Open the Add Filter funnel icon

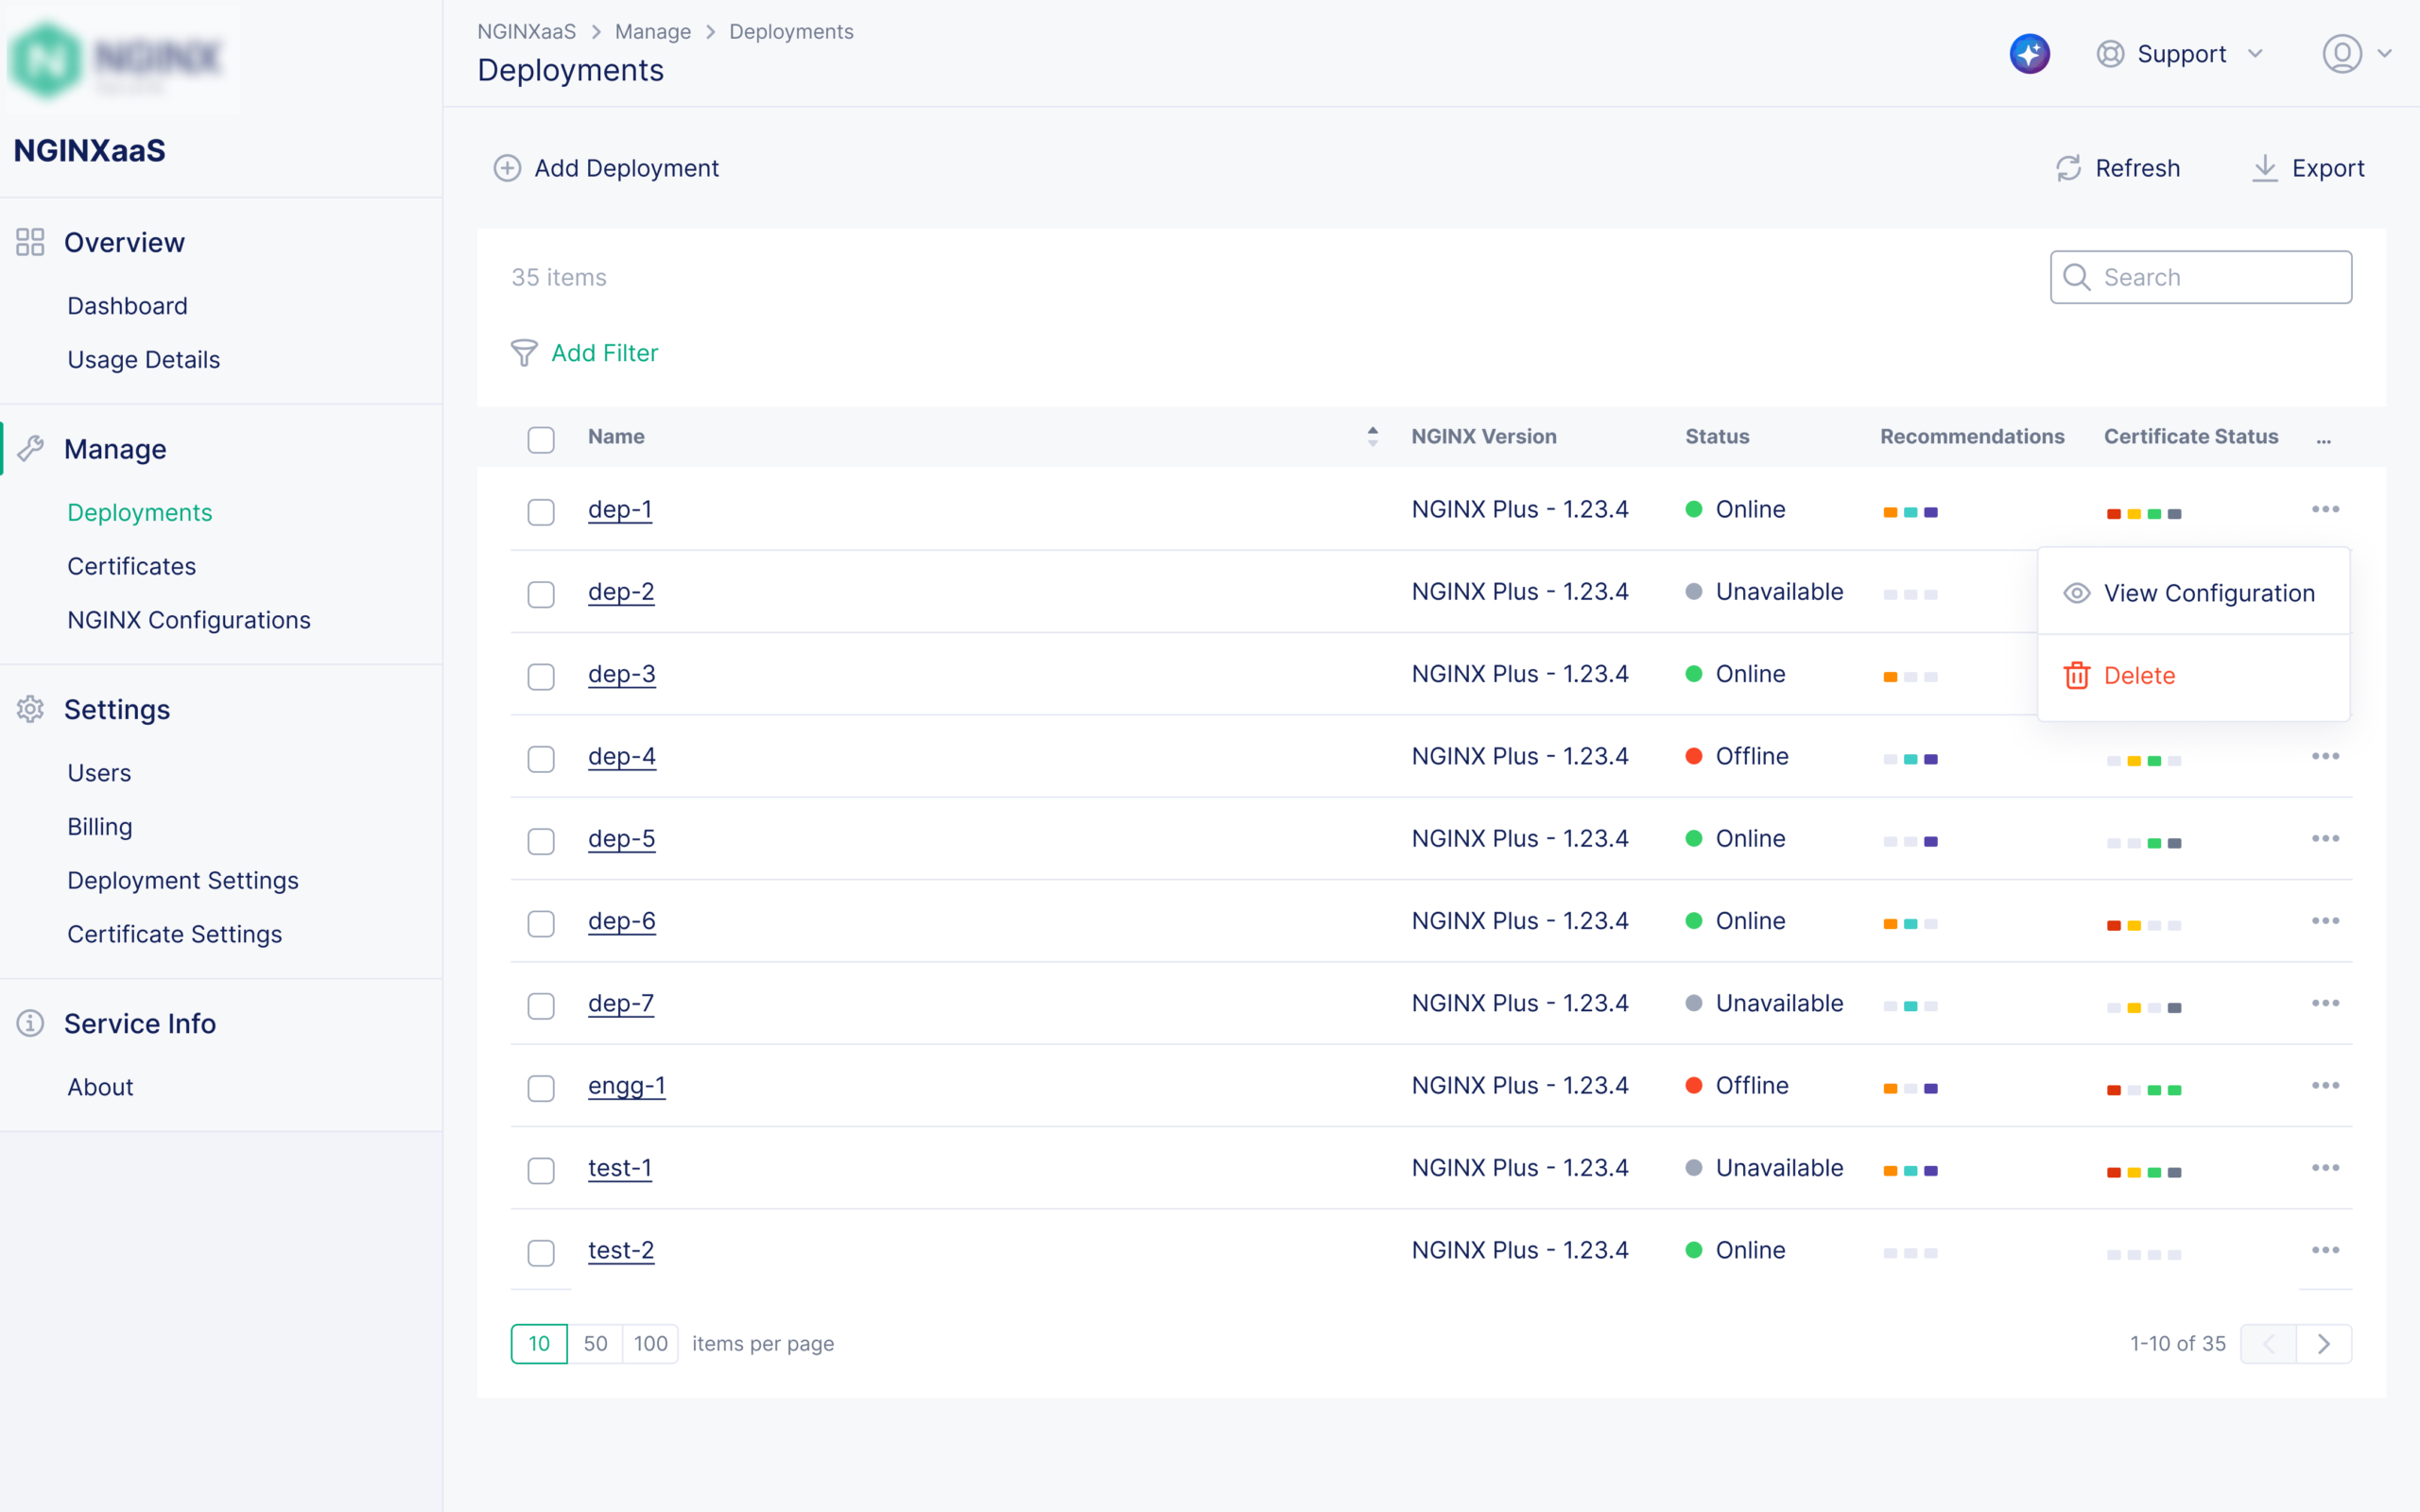(523, 353)
